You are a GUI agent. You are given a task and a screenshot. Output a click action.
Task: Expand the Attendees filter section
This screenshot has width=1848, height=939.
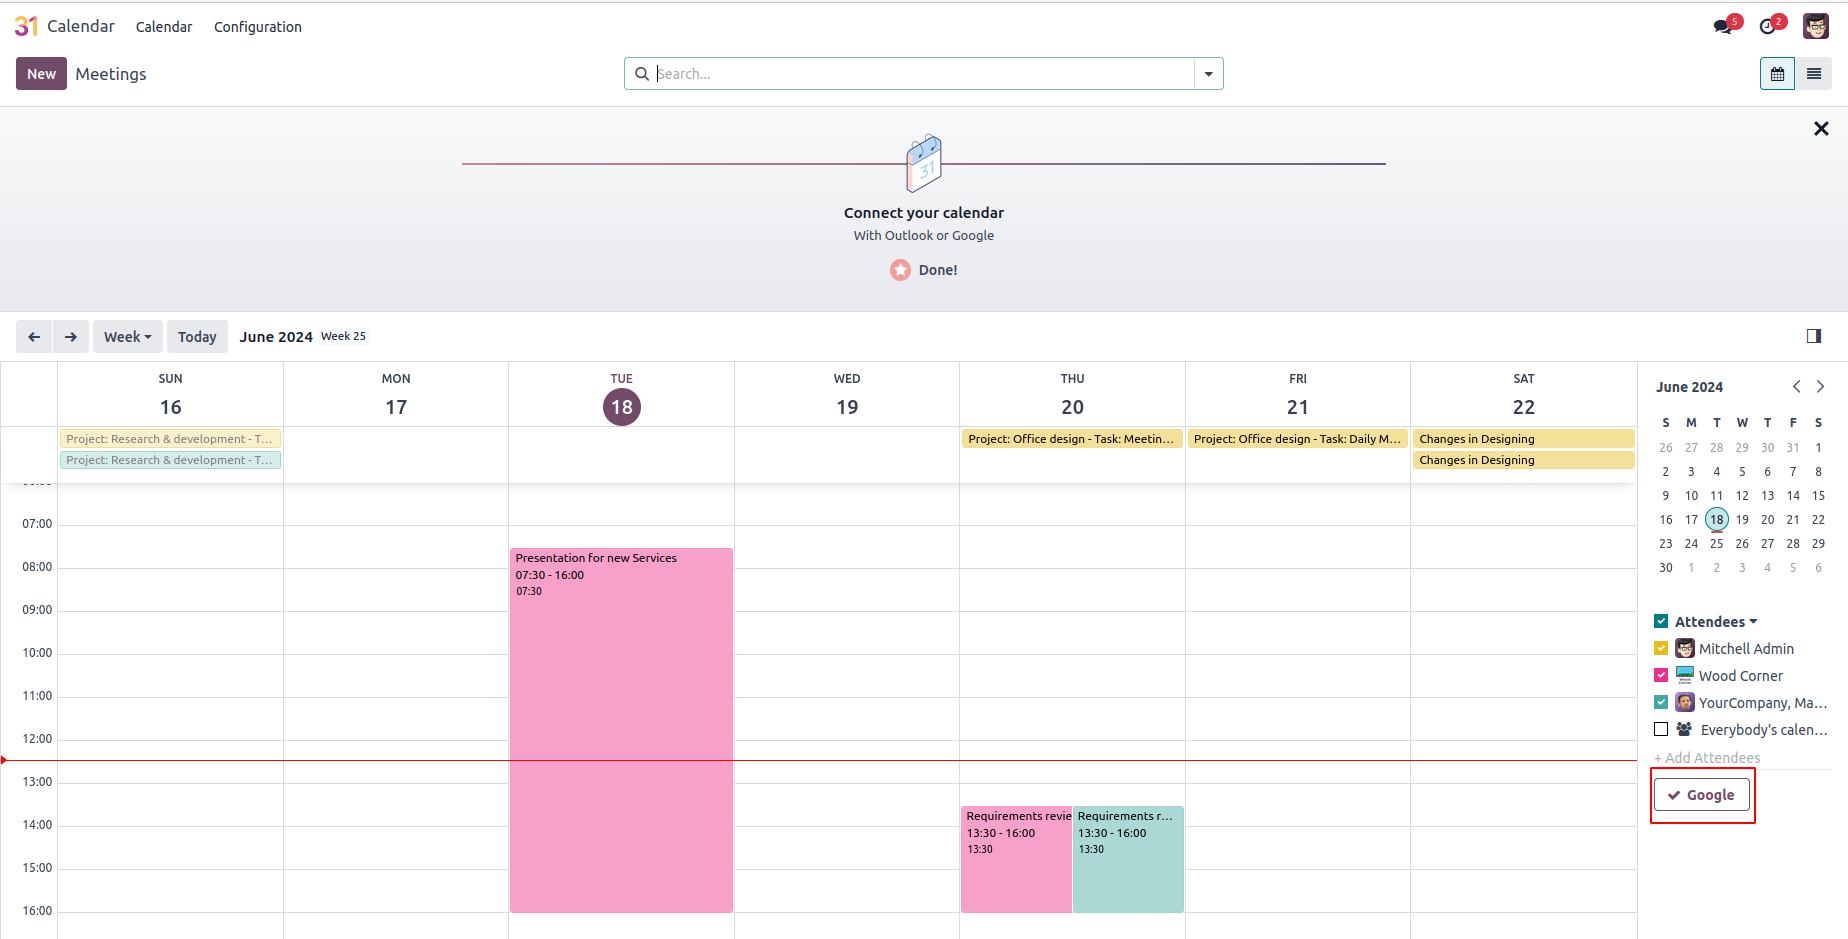click(1716, 622)
